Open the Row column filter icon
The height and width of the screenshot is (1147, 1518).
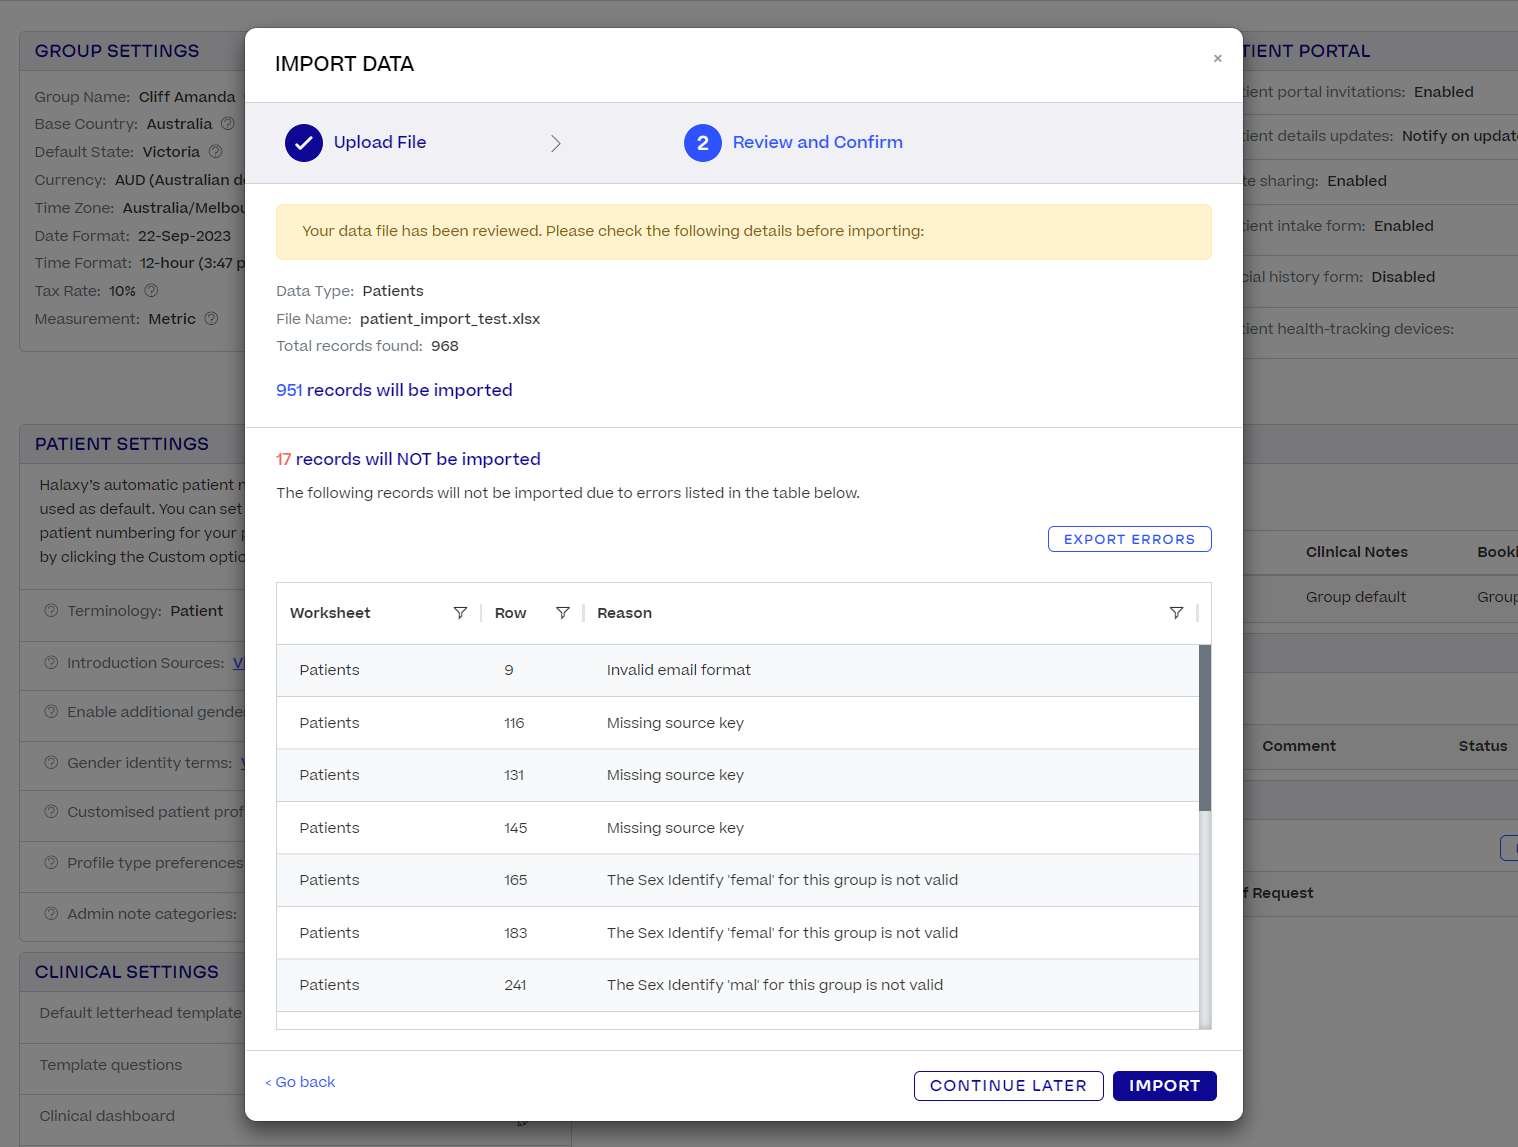click(563, 612)
